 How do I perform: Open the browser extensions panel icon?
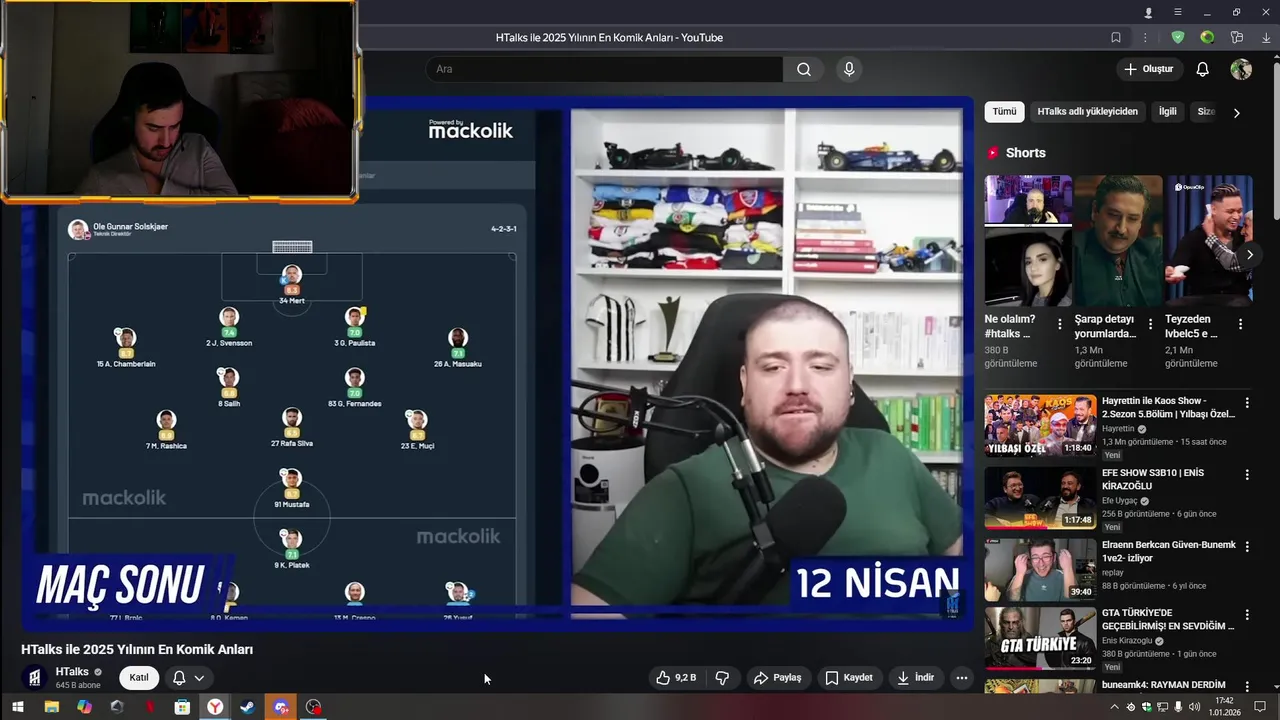tap(1237, 38)
